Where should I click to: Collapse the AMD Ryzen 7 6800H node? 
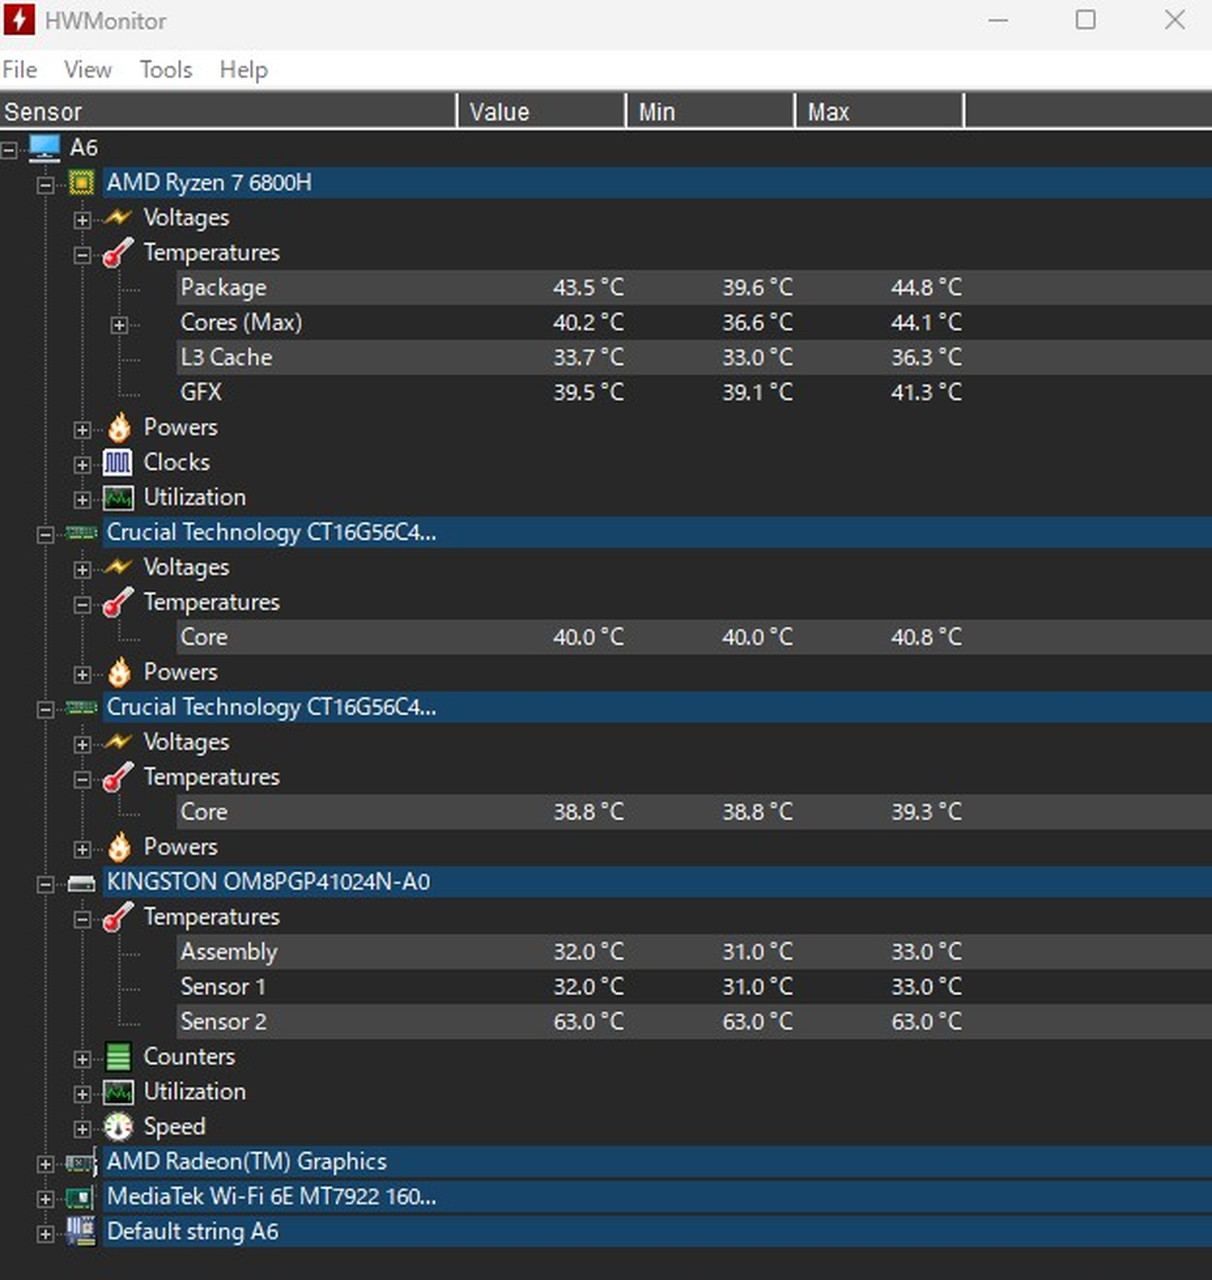click(x=45, y=184)
